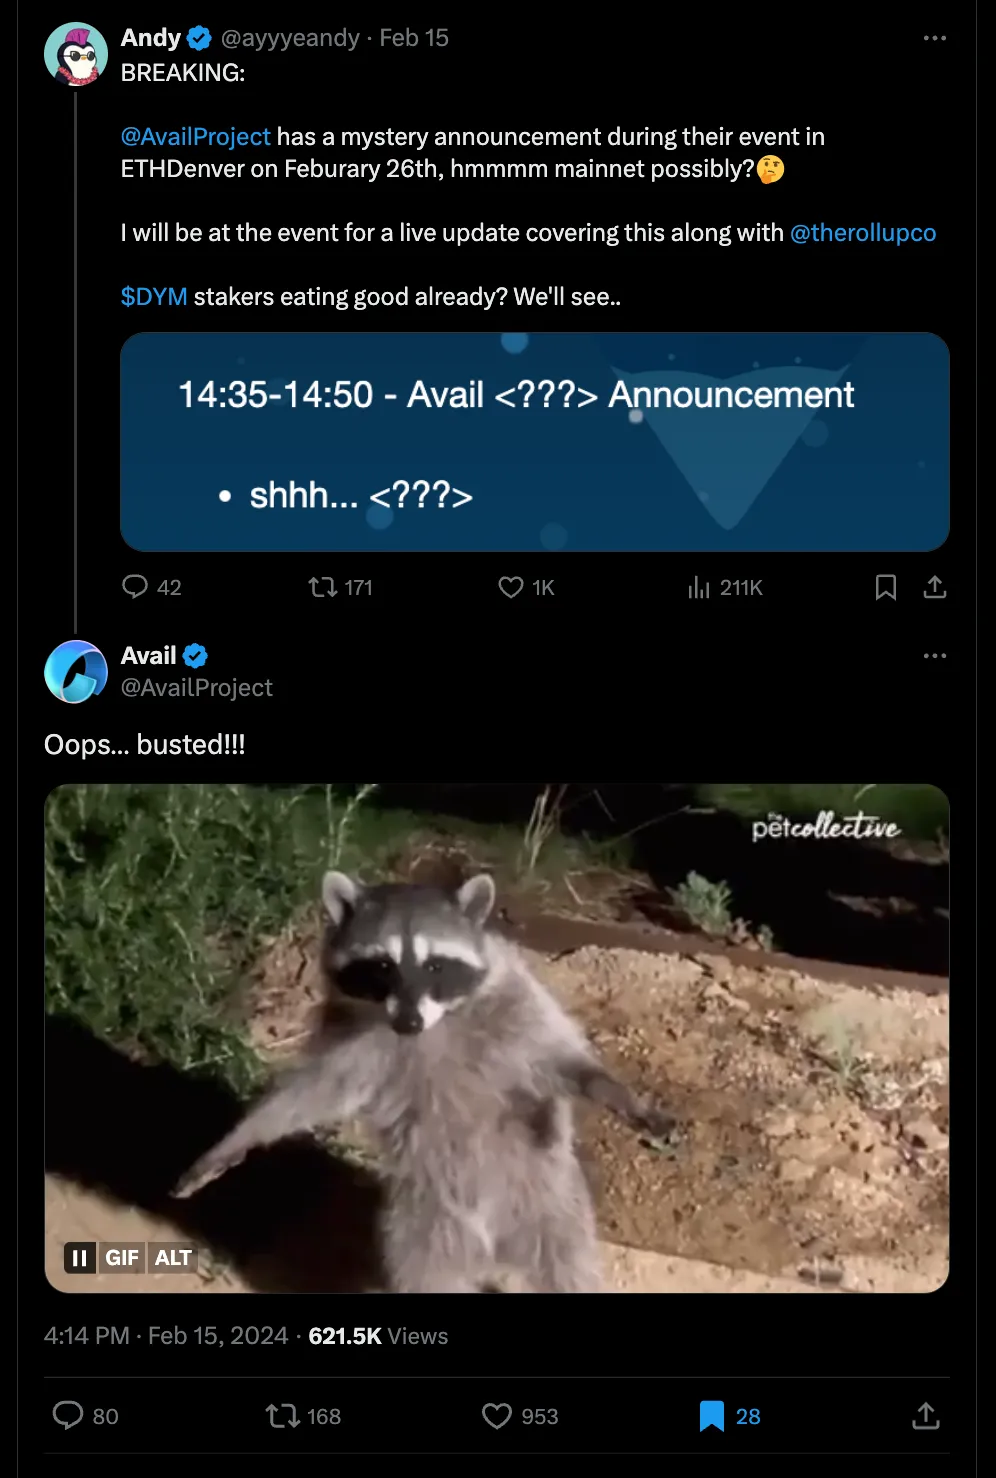Open more options on Andy's tweet
Screen dimensions: 996x1478
[x=935, y=38]
